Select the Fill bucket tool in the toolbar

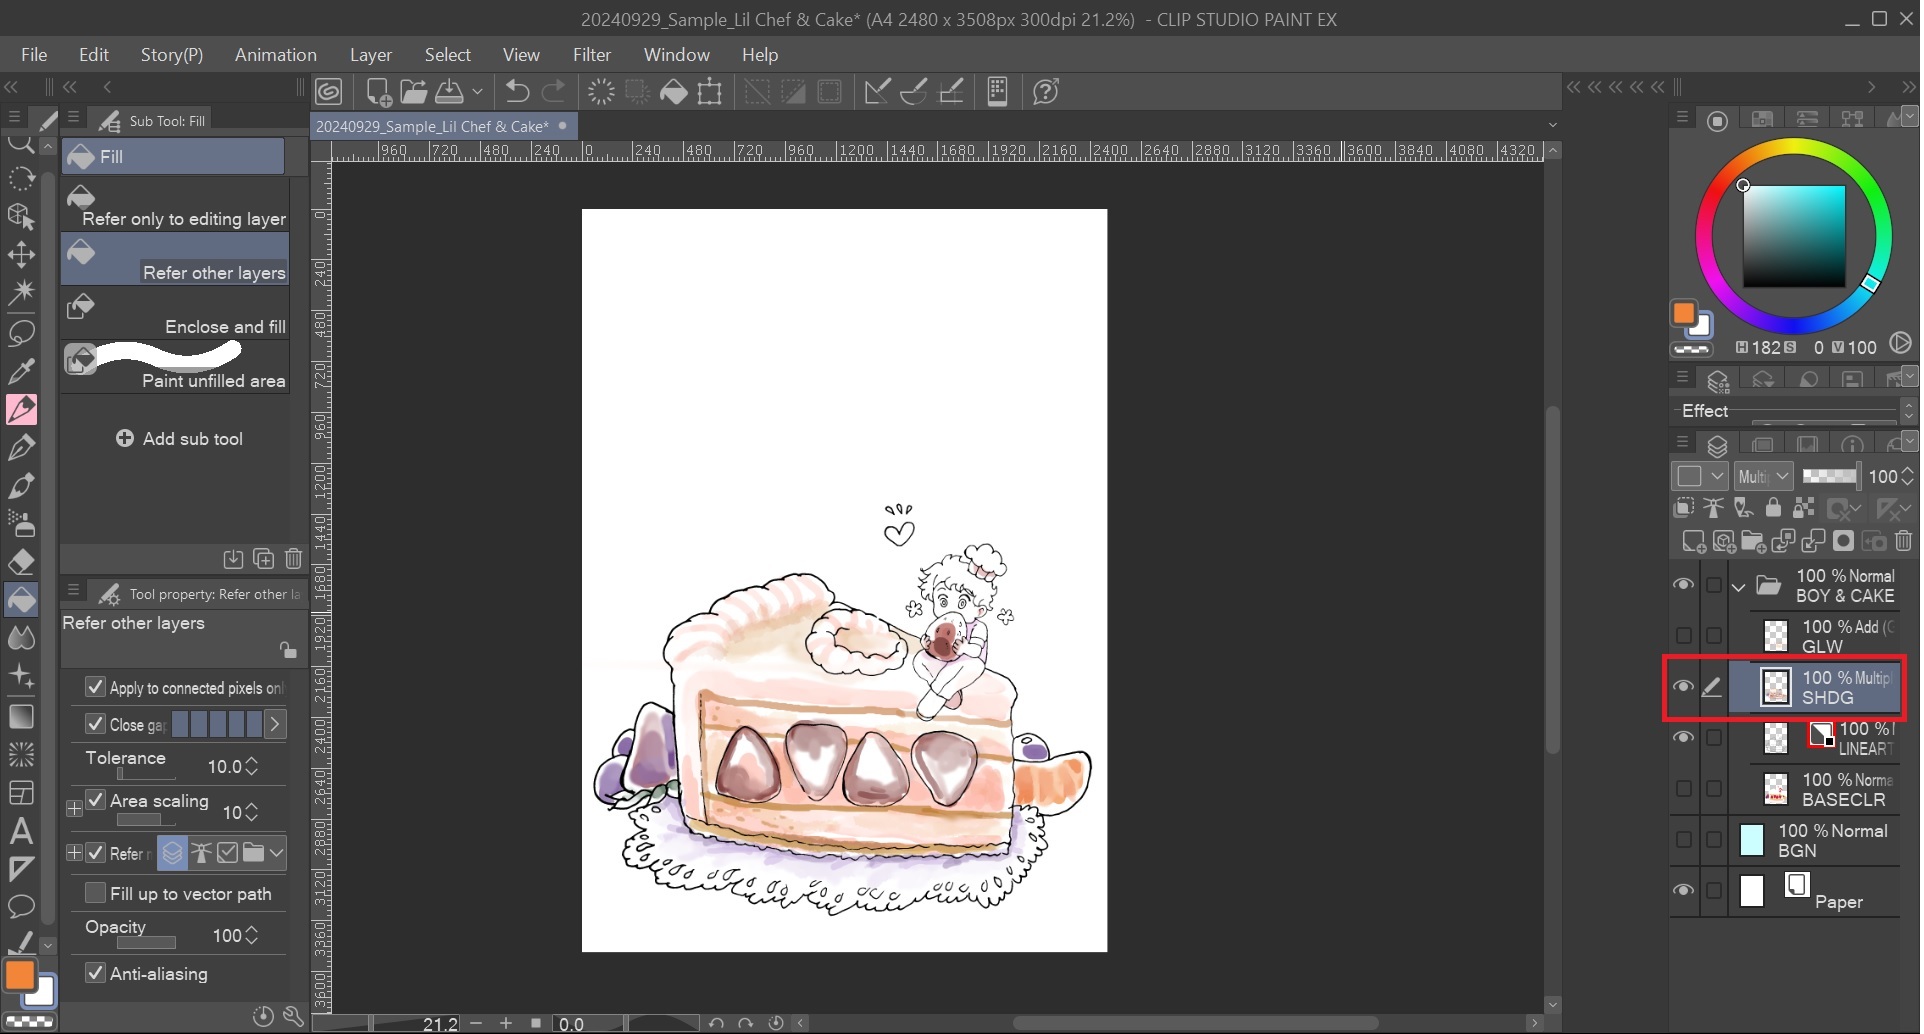point(22,599)
